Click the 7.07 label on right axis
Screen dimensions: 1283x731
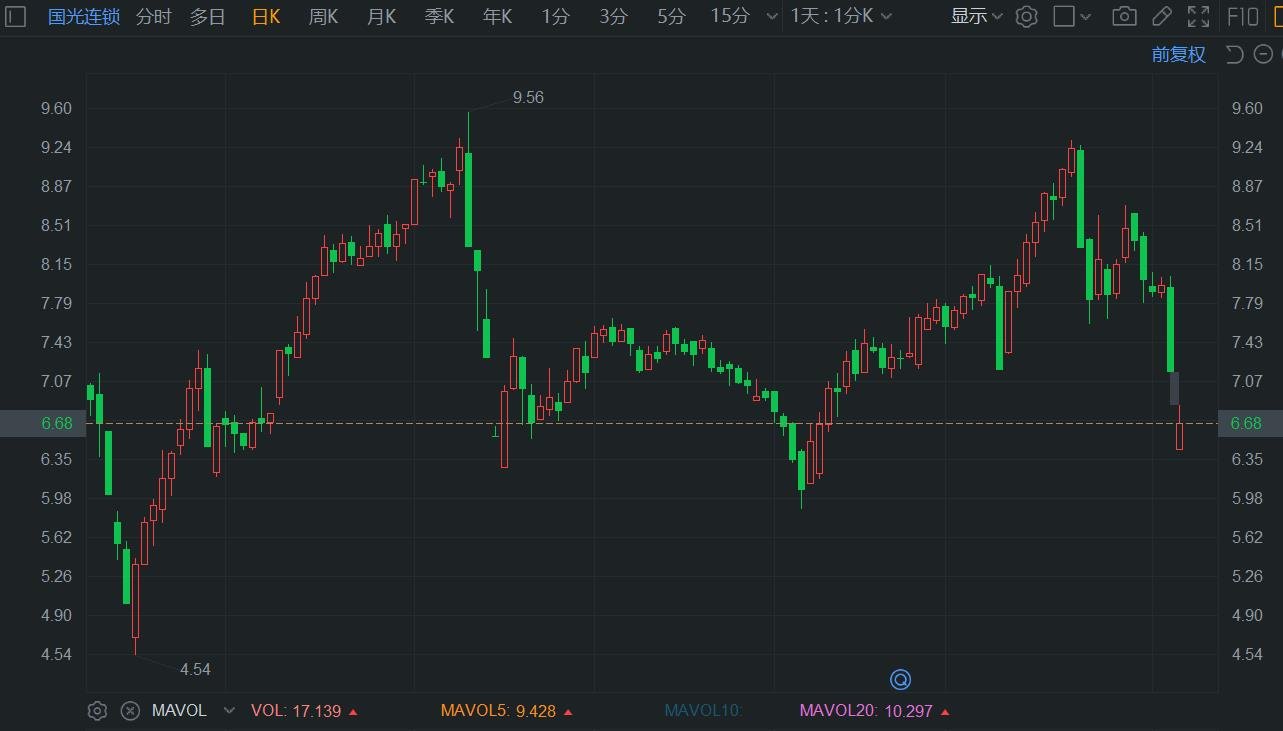[x=1246, y=381]
